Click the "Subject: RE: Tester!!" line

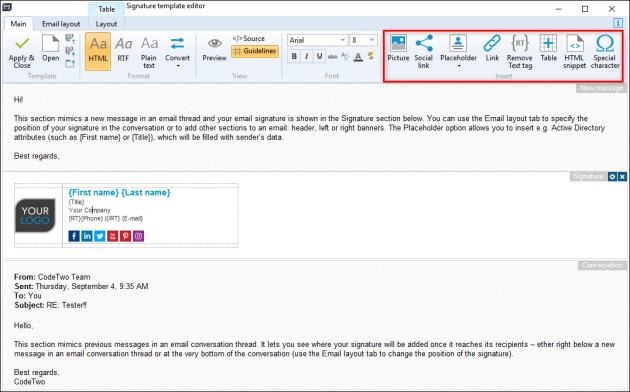[51, 305]
